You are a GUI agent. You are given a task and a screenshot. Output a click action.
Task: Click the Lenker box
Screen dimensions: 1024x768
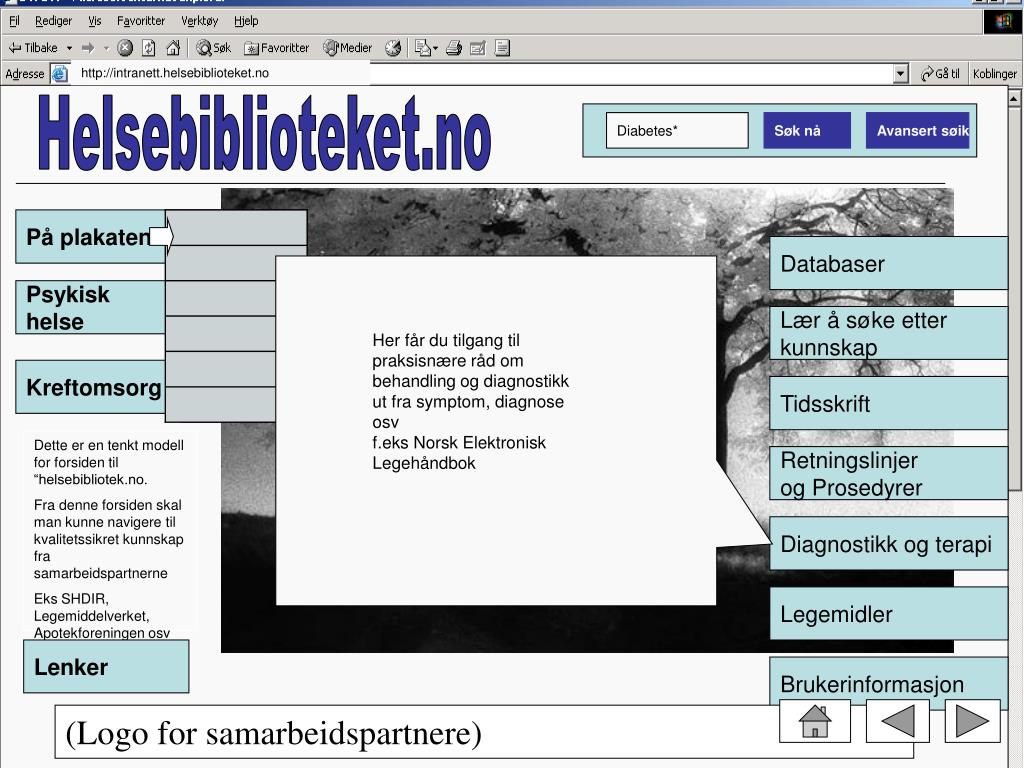(x=106, y=666)
